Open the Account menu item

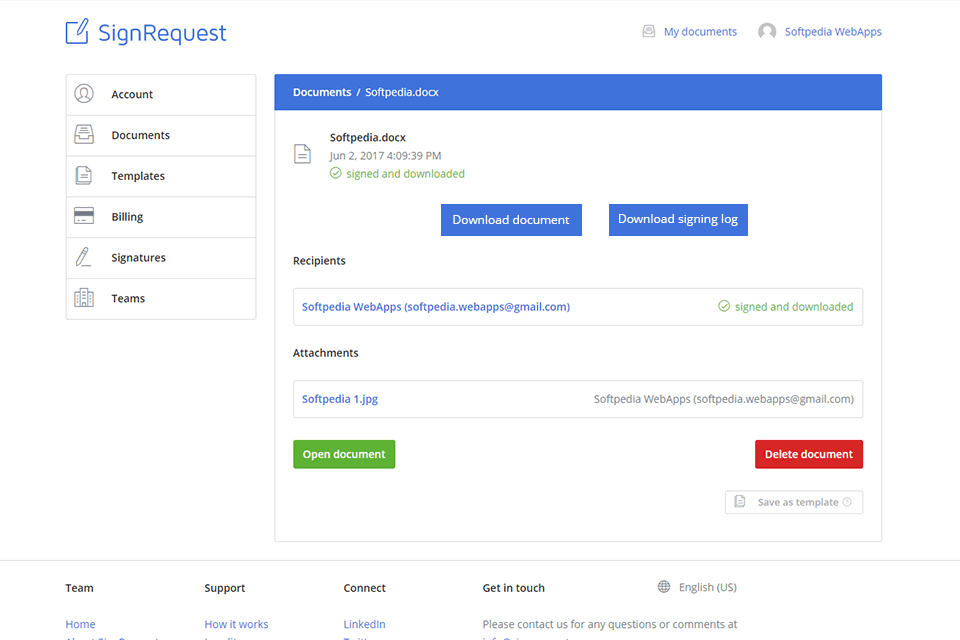tap(161, 94)
